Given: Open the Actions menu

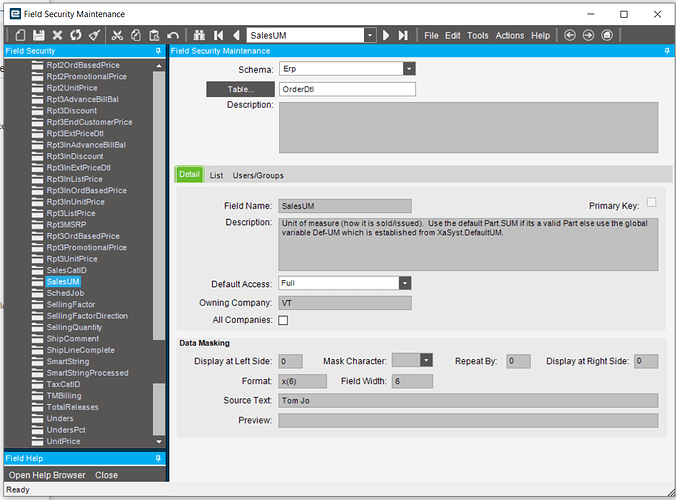Looking at the screenshot, I should [x=510, y=35].
